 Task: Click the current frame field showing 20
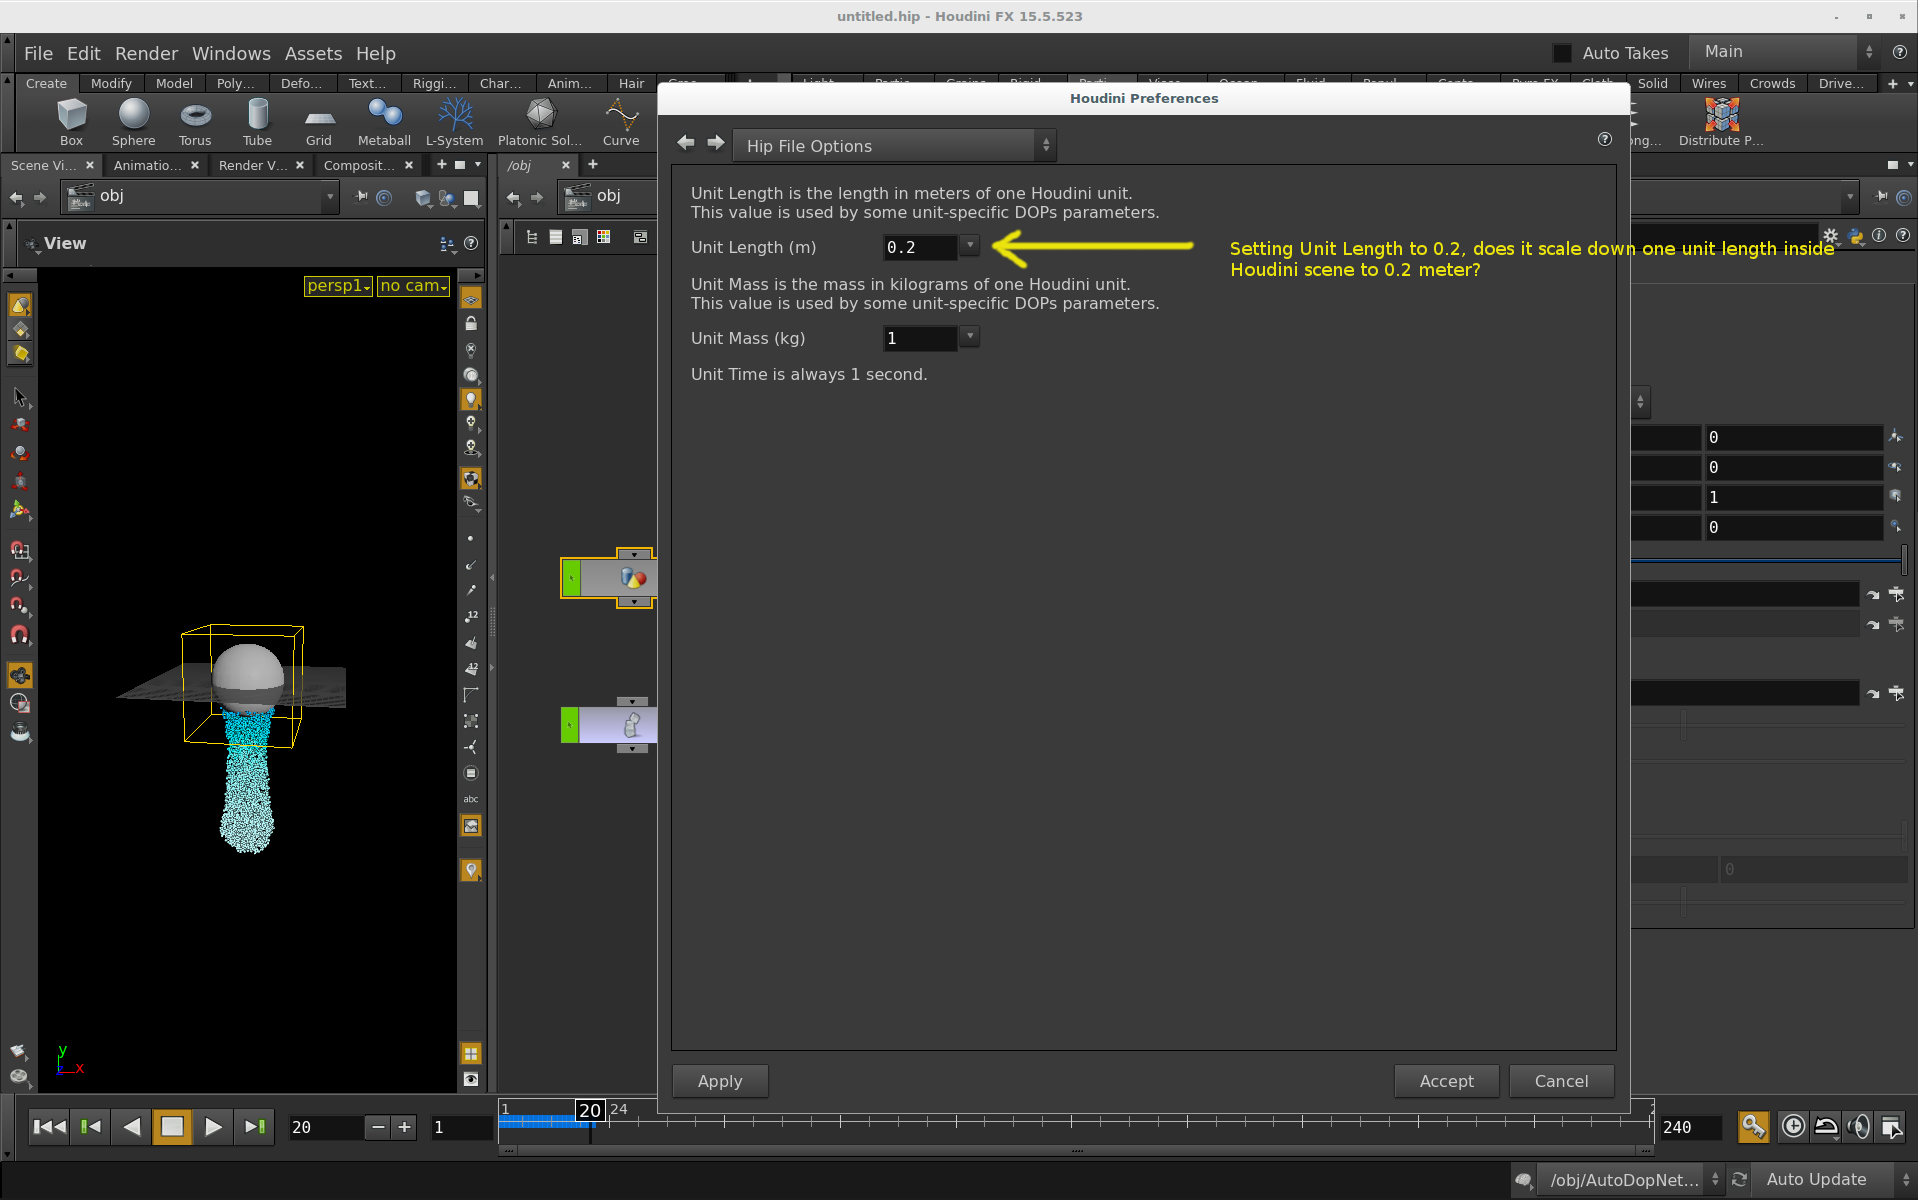click(325, 1127)
